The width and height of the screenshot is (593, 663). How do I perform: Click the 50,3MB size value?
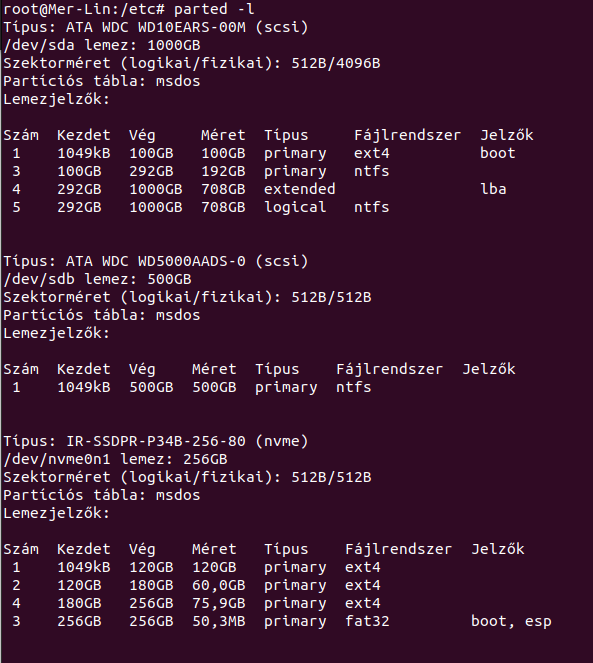219,621
